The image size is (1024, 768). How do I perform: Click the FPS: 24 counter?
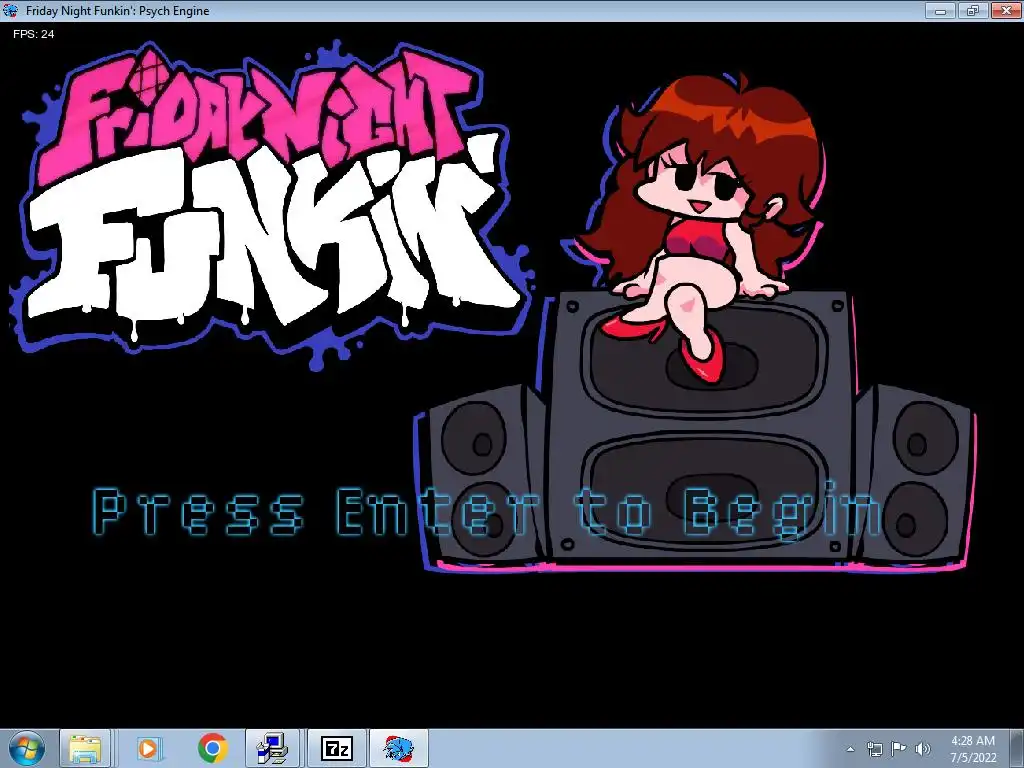(x=33, y=34)
